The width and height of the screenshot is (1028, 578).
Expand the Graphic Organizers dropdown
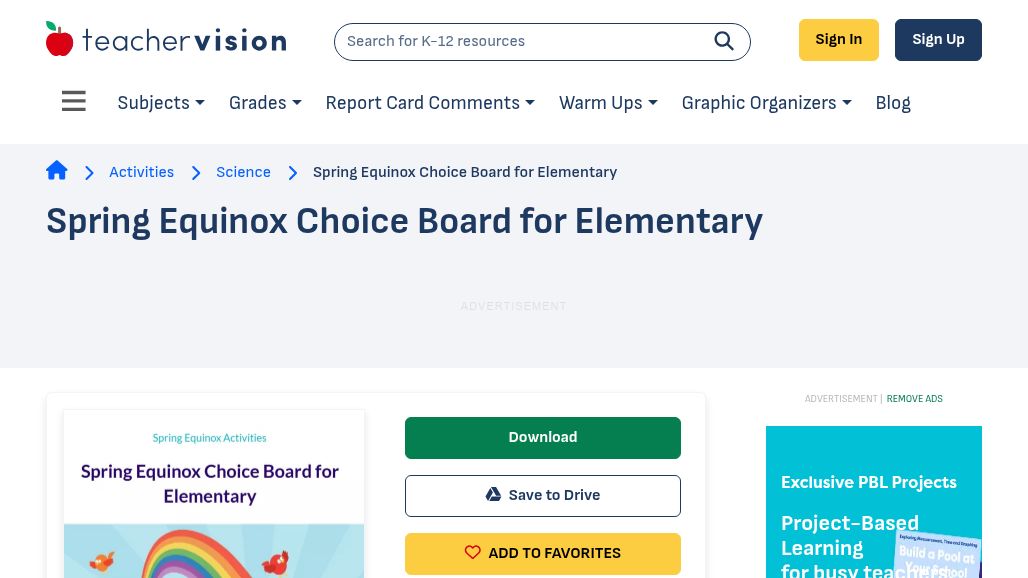766,103
